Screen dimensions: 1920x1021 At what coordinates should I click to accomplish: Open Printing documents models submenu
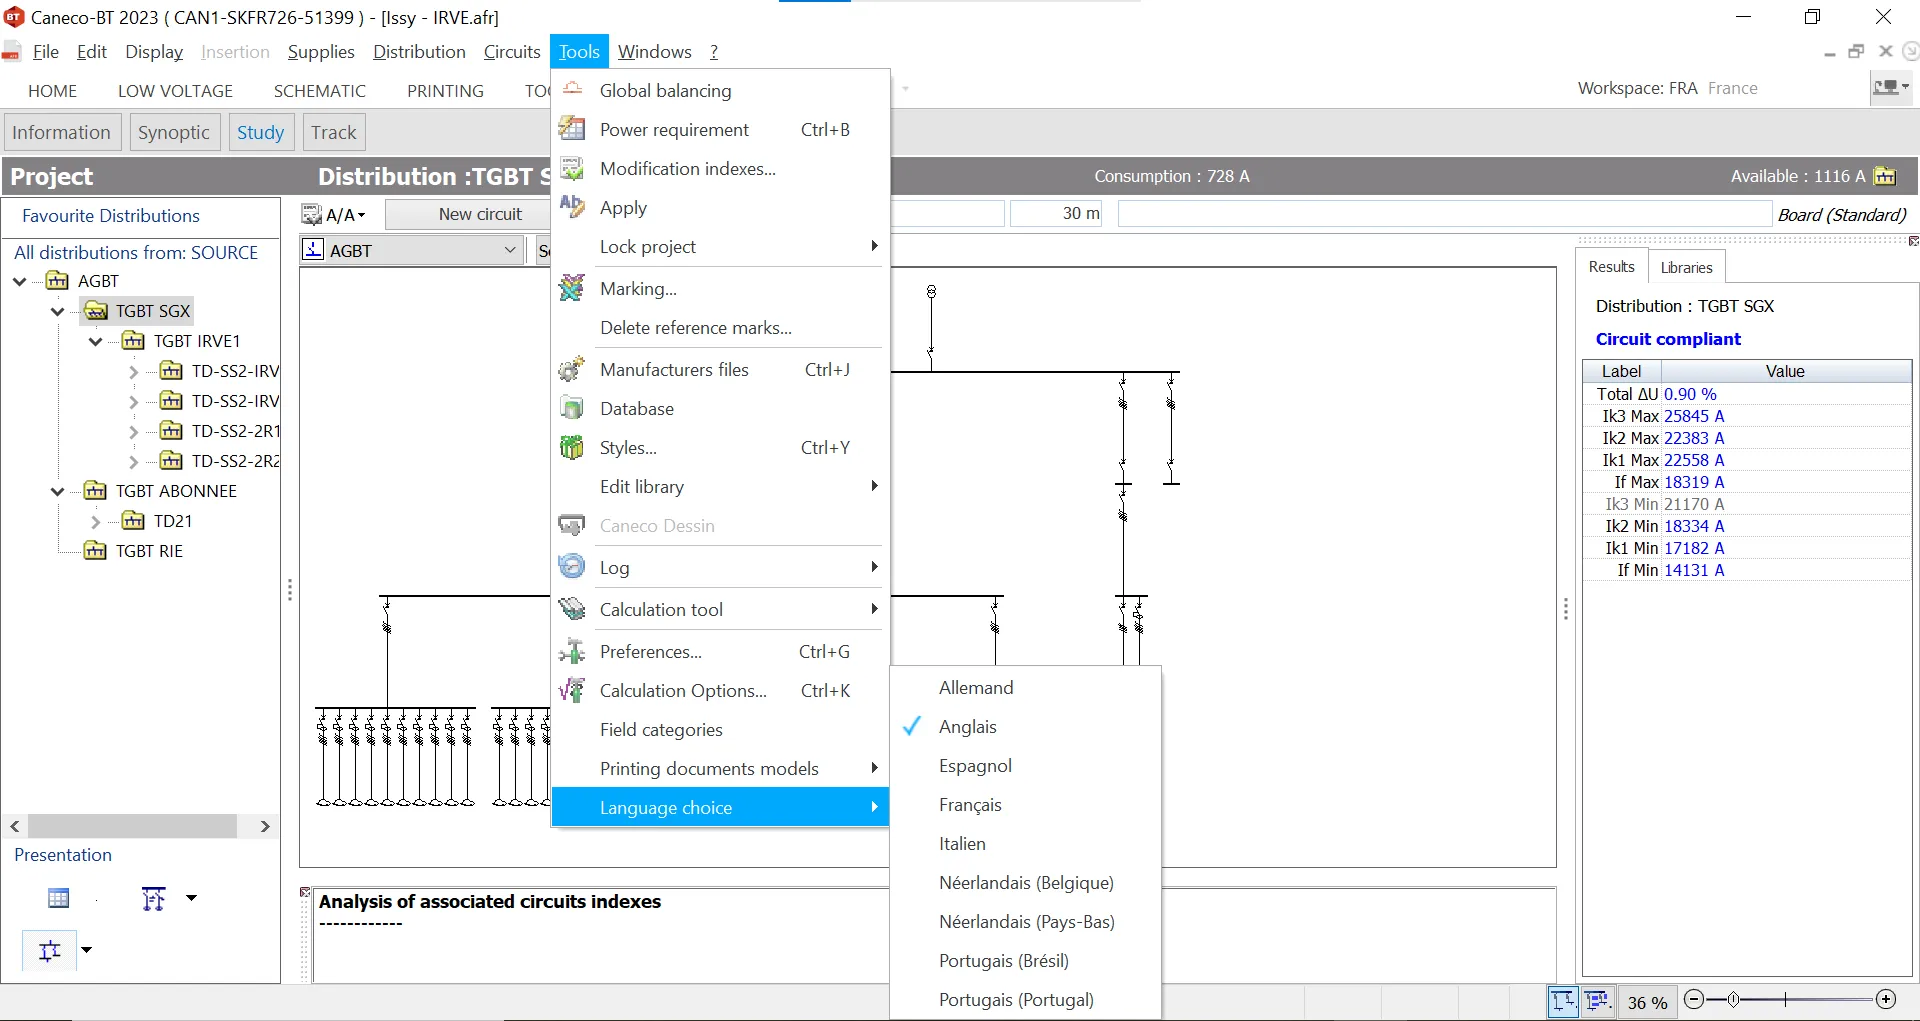[720, 768]
